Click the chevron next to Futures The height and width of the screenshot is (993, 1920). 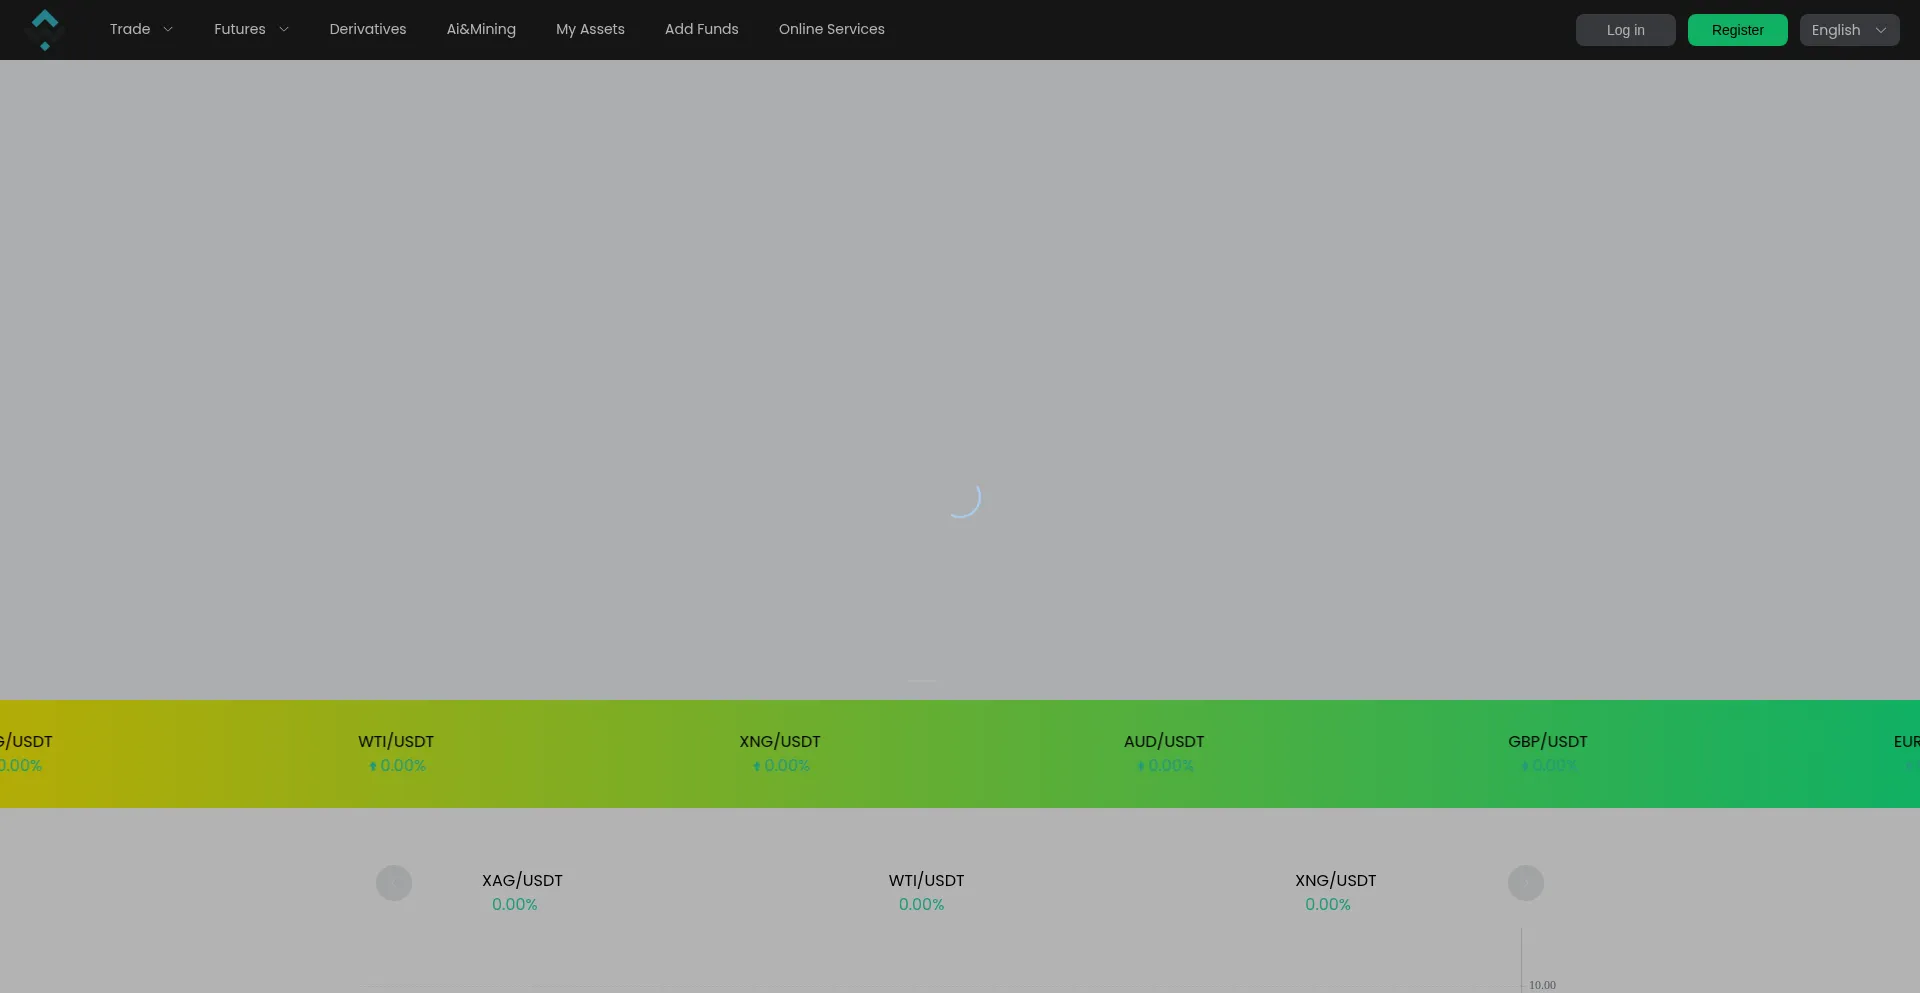(x=284, y=30)
